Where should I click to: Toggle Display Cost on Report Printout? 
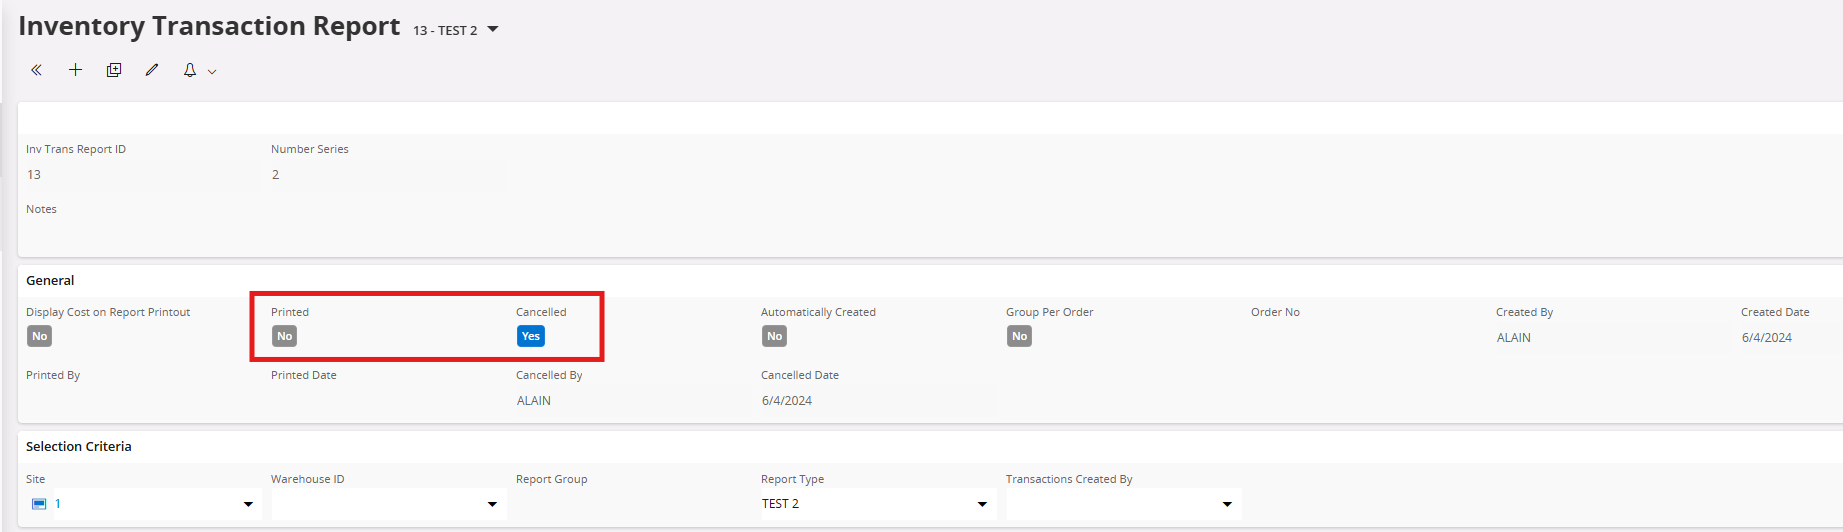[x=40, y=336]
